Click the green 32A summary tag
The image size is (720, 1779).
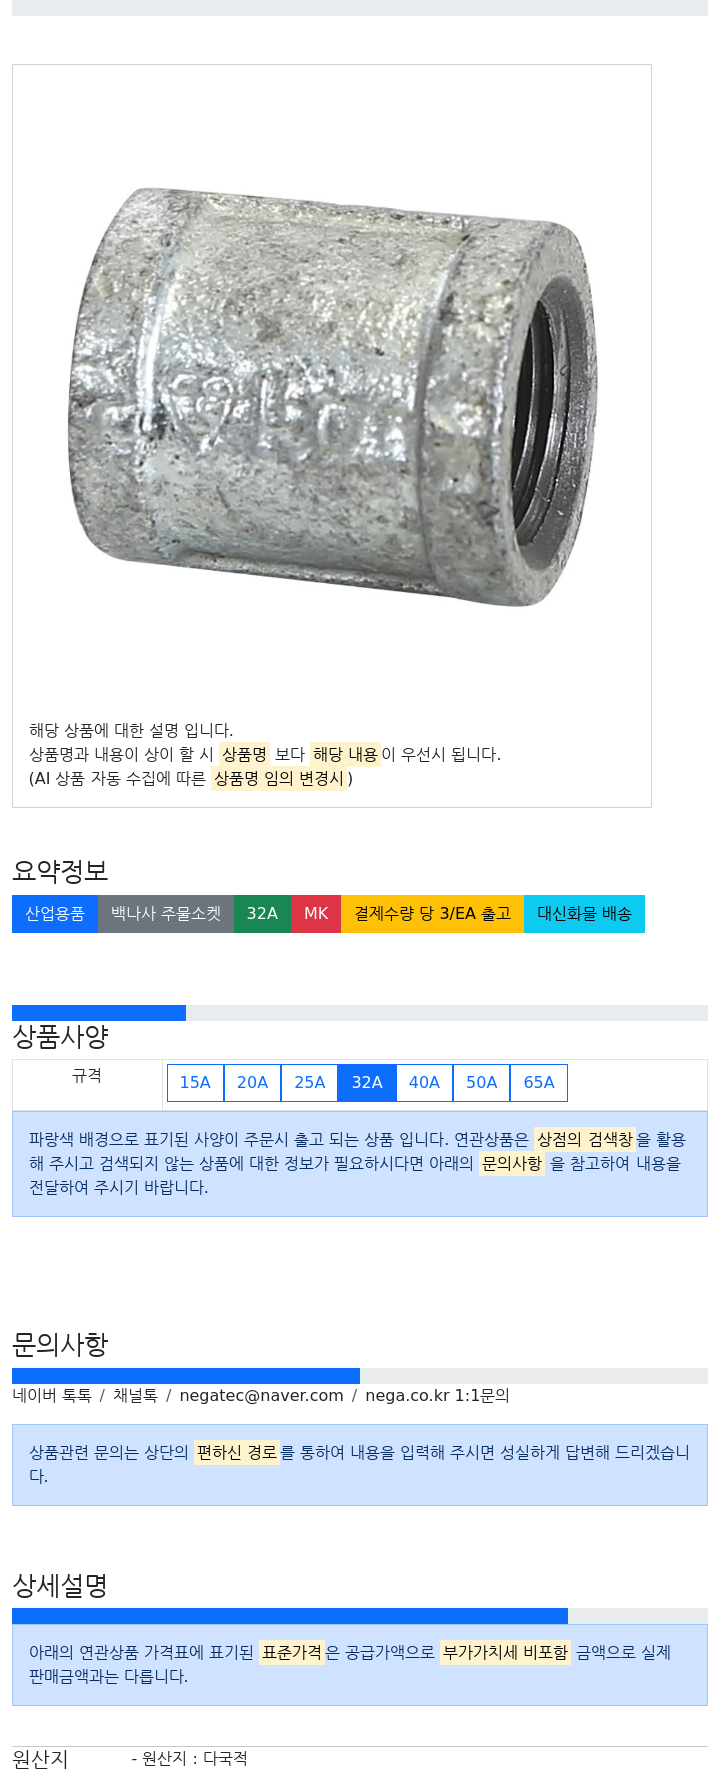(263, 914)
